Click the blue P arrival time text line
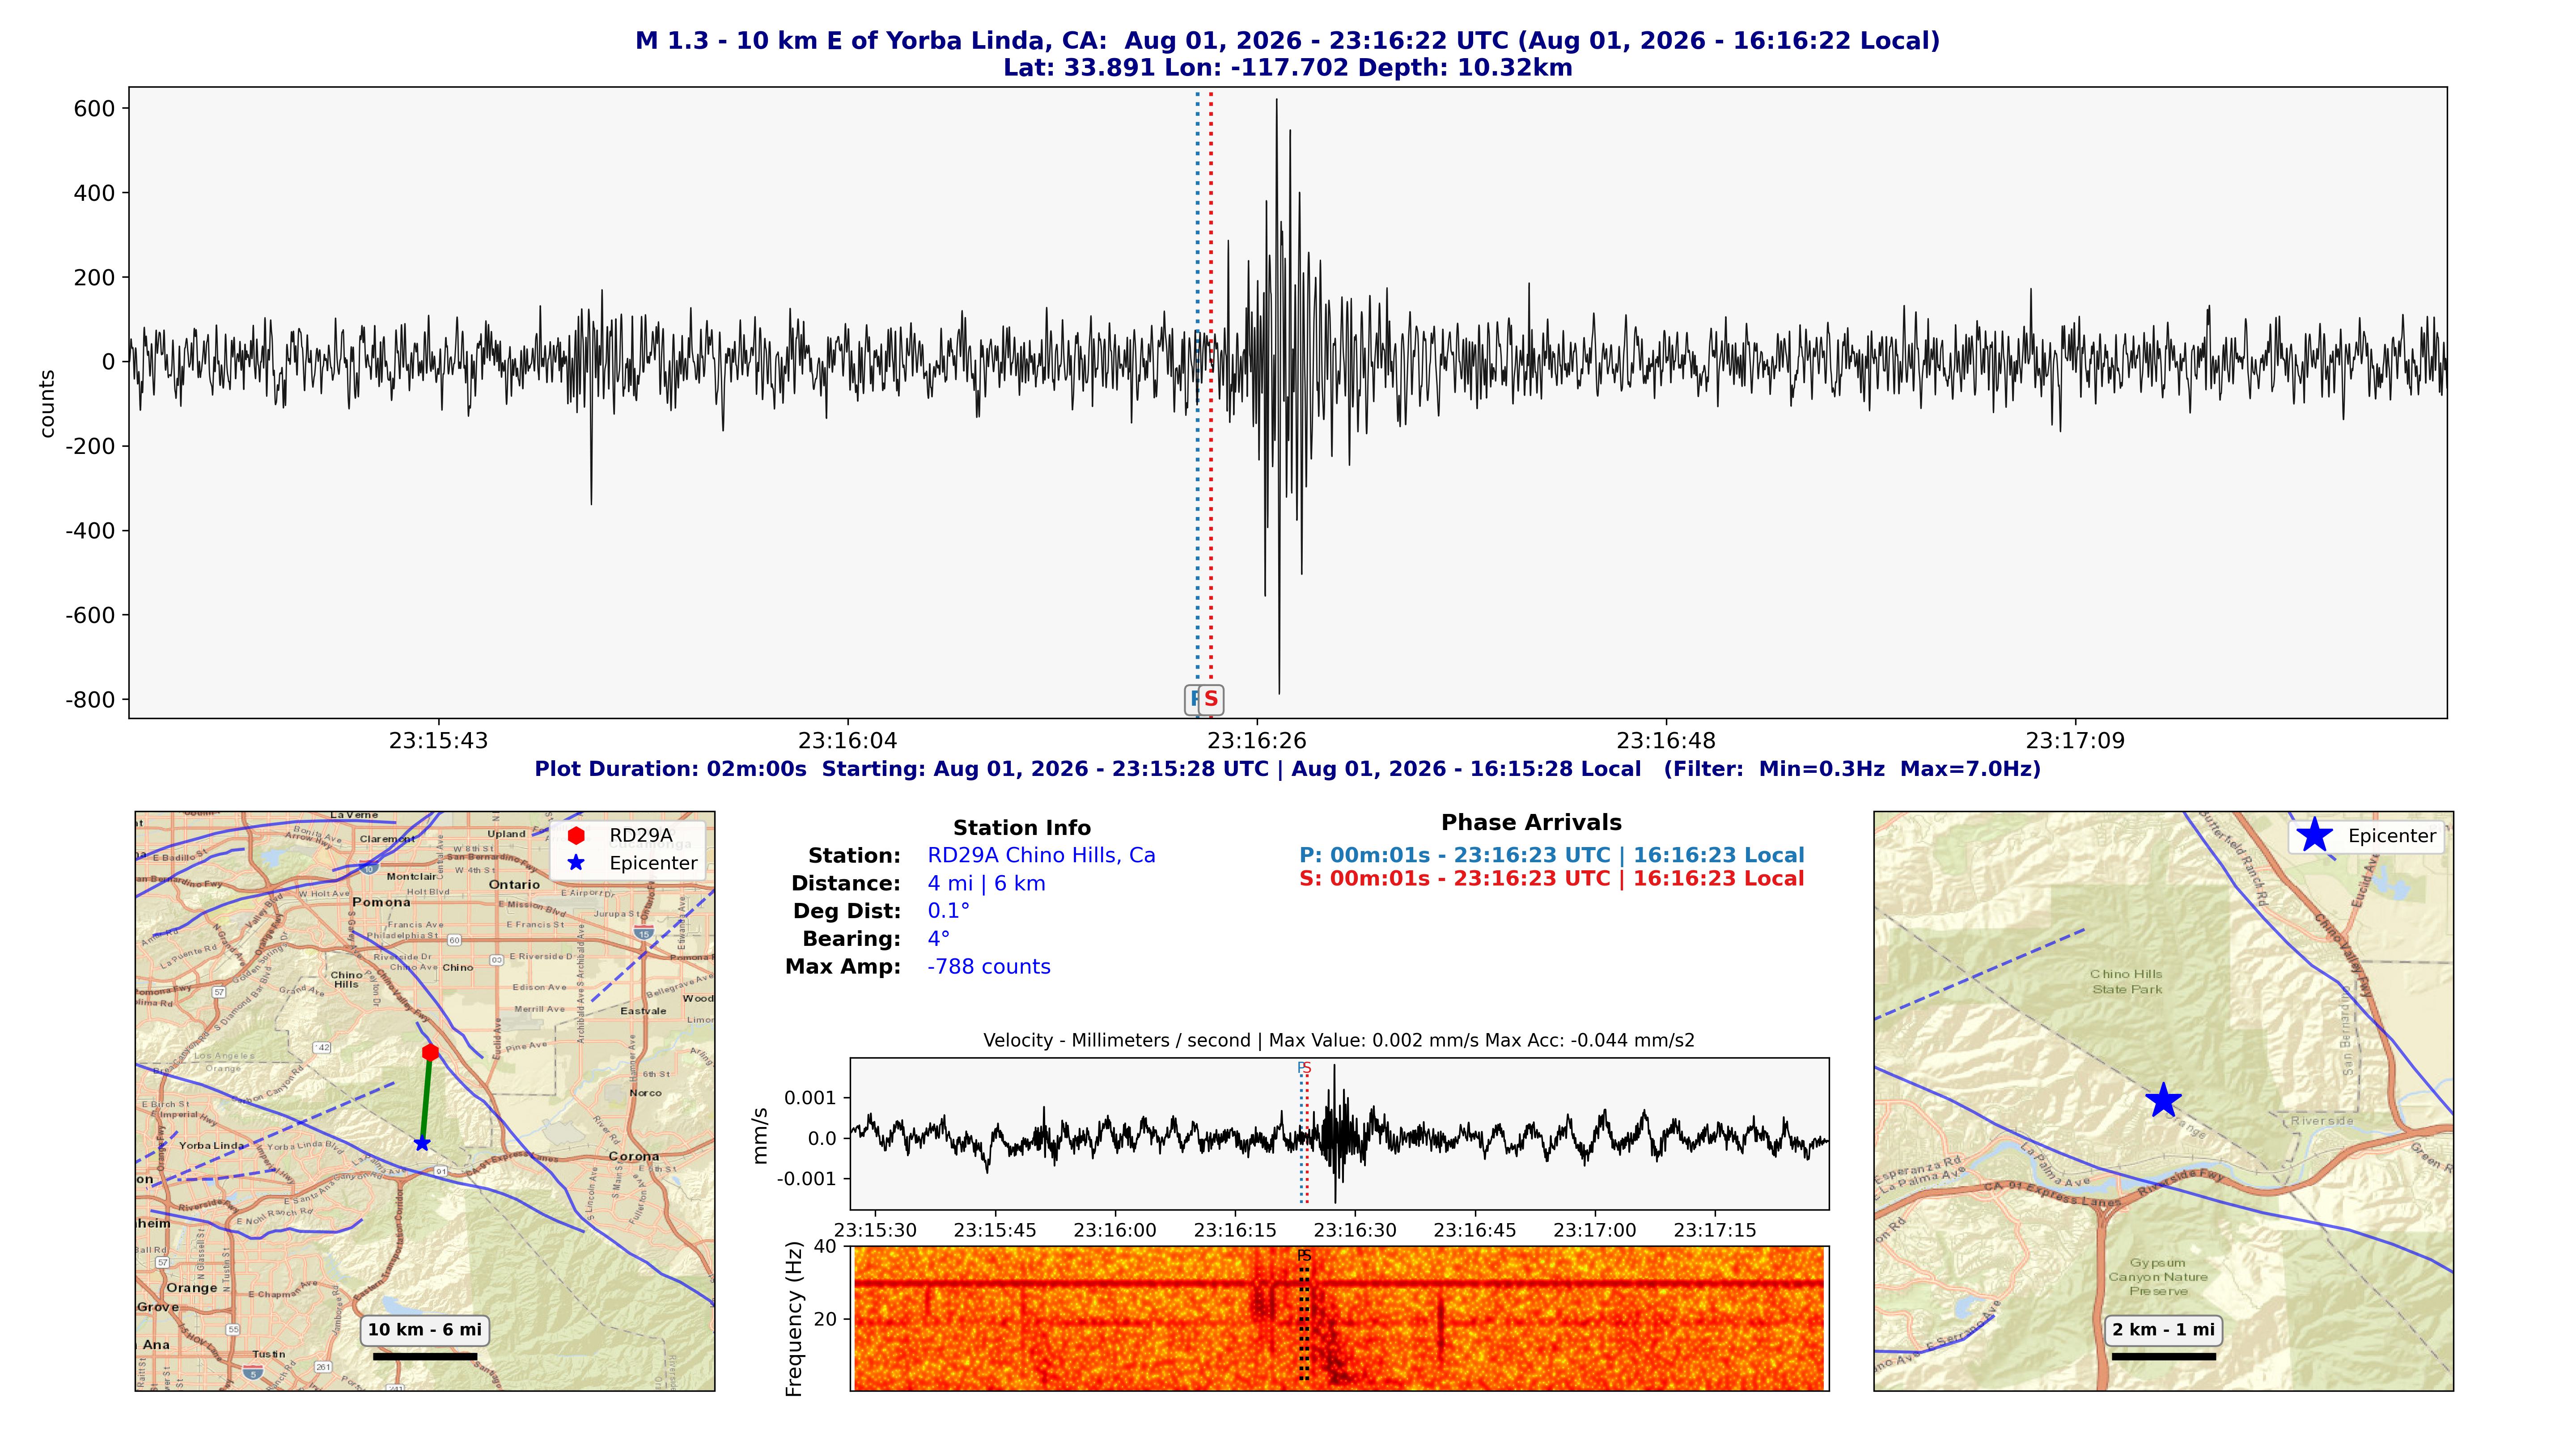The image size is (2576, 1449). tap(1552, 855)
